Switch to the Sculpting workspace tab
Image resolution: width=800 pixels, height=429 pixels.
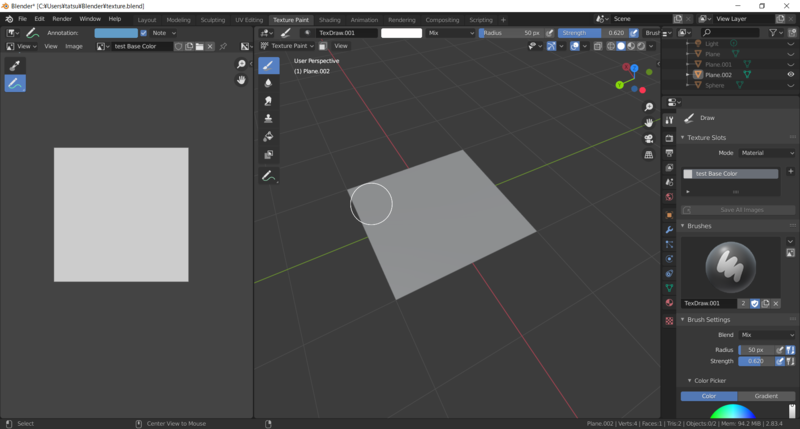click(213, 20)
